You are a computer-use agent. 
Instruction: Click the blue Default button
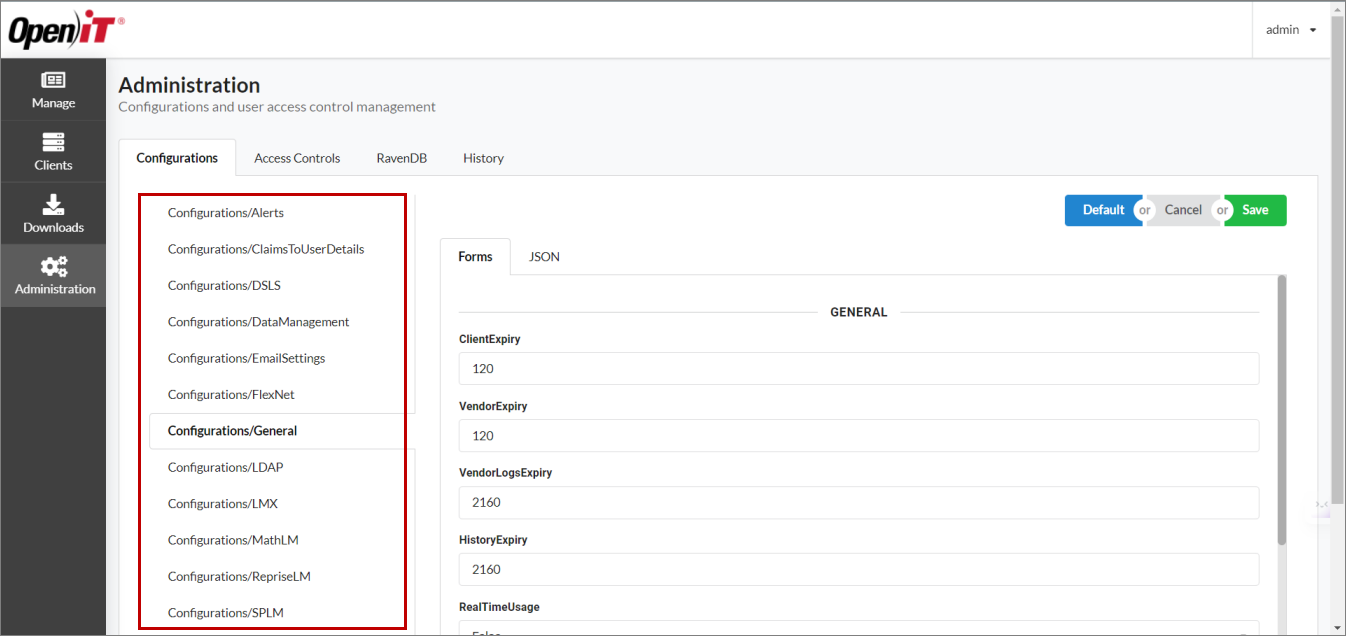pos(1103,210)
